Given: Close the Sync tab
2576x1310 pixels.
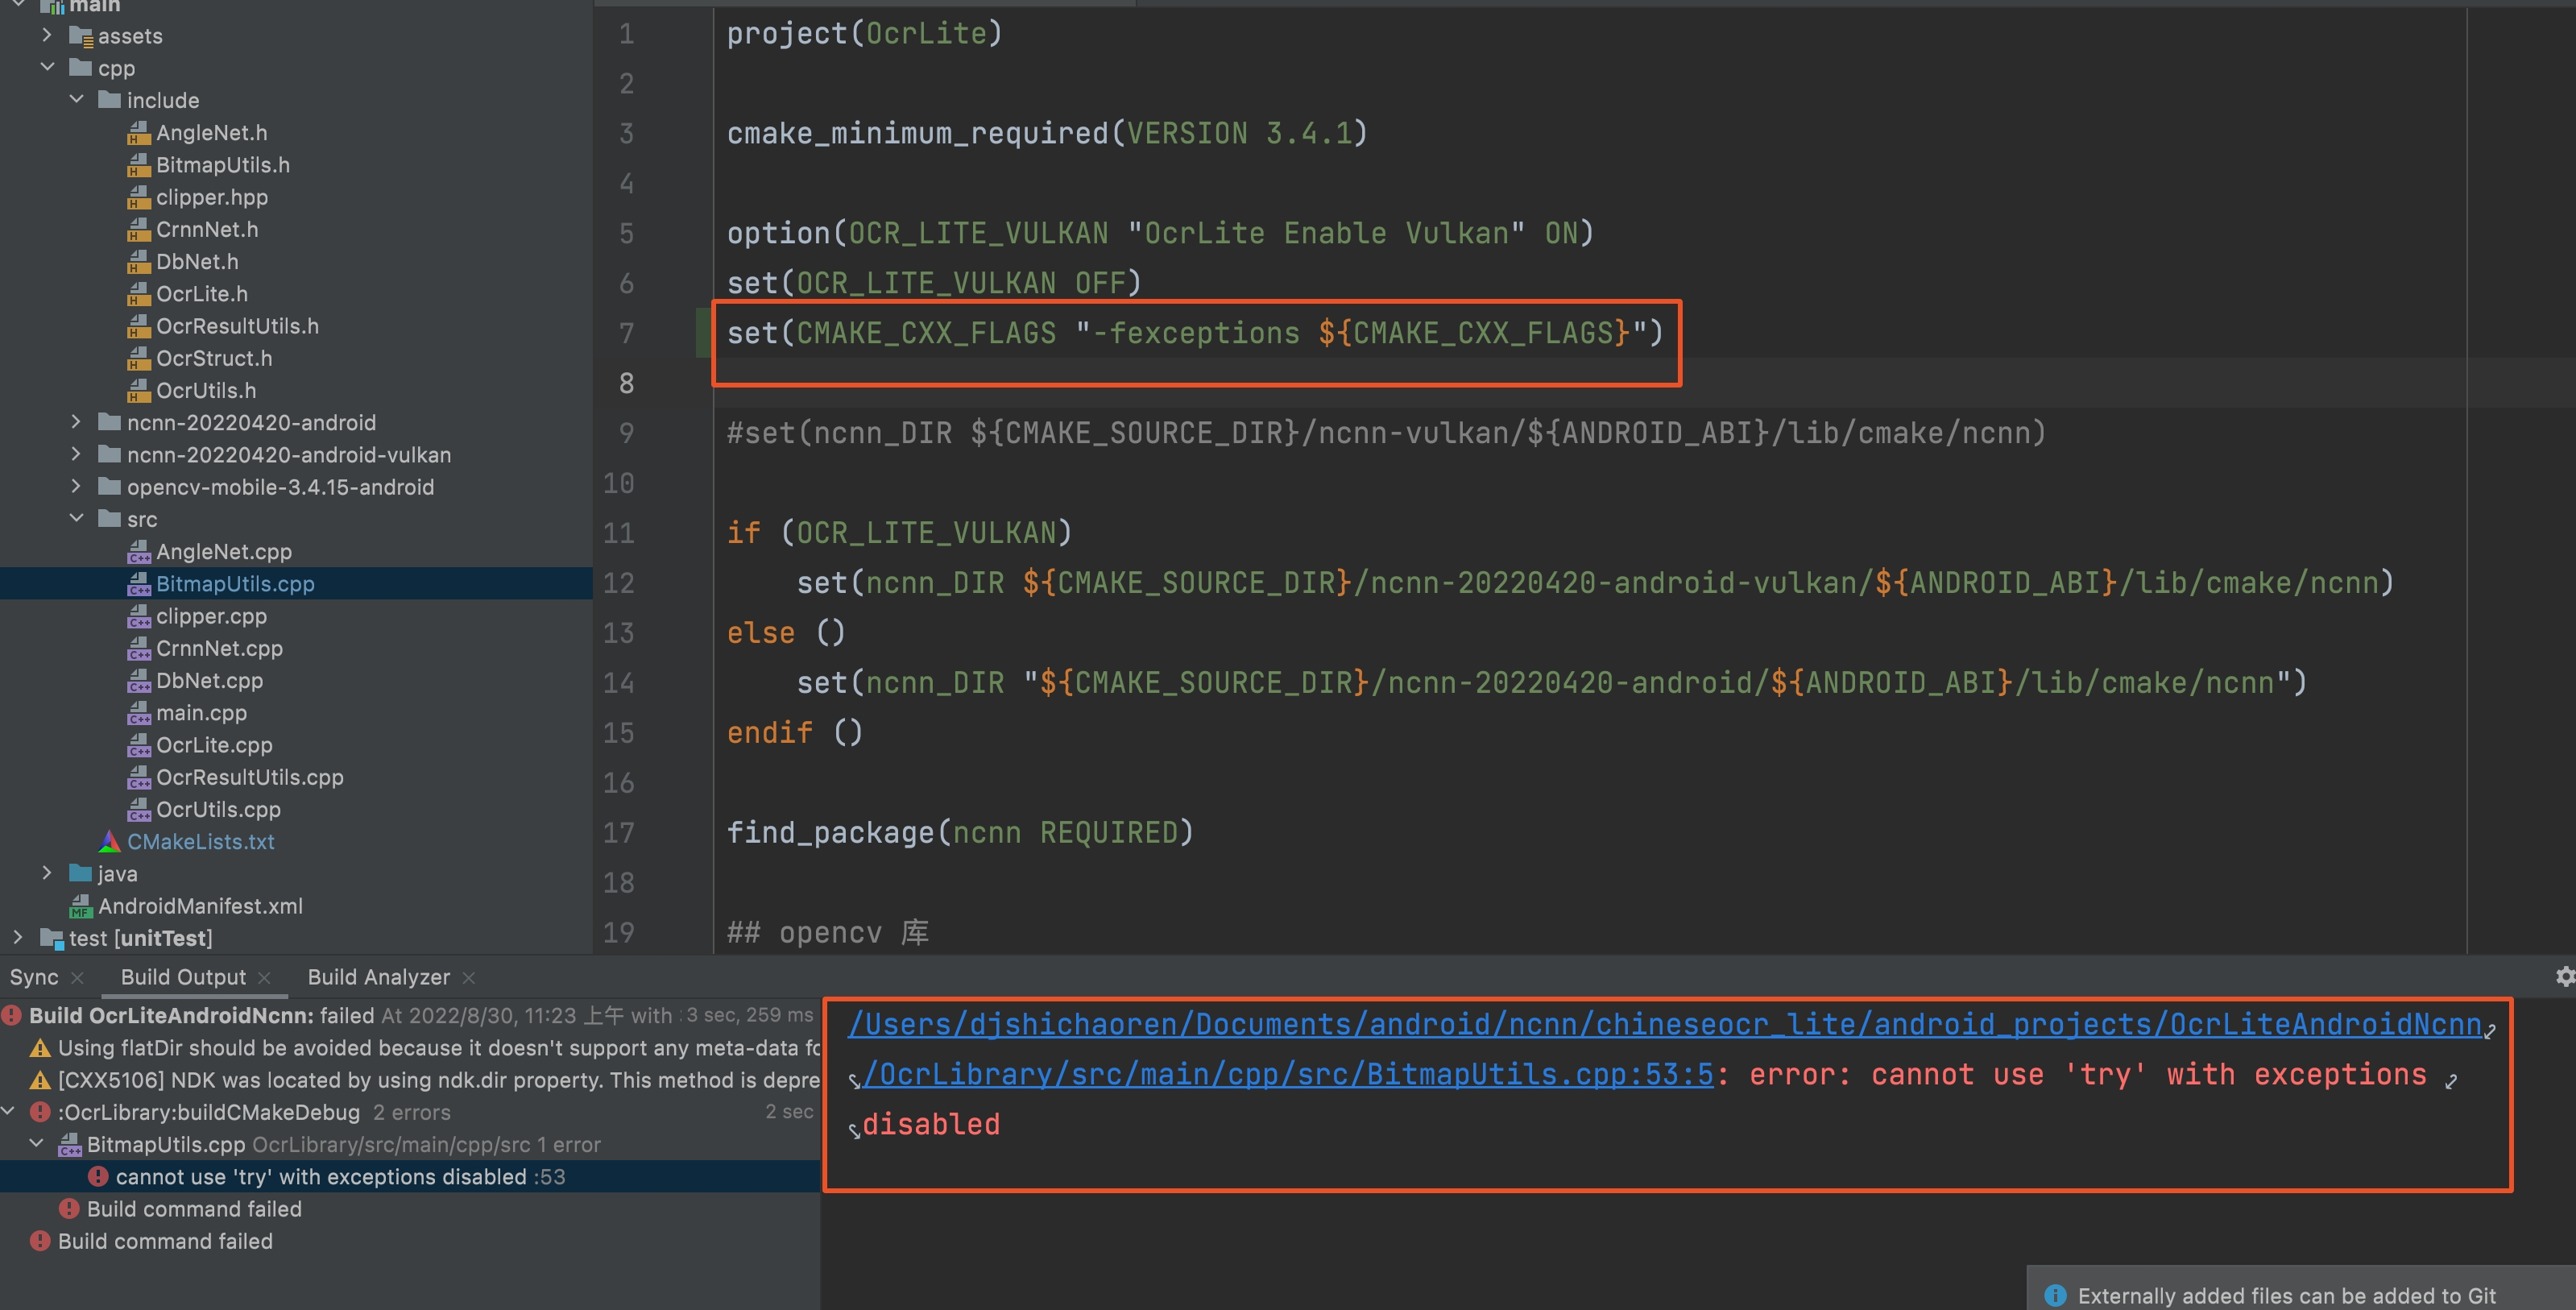Looking at the screenshot, I should [78, 978].
